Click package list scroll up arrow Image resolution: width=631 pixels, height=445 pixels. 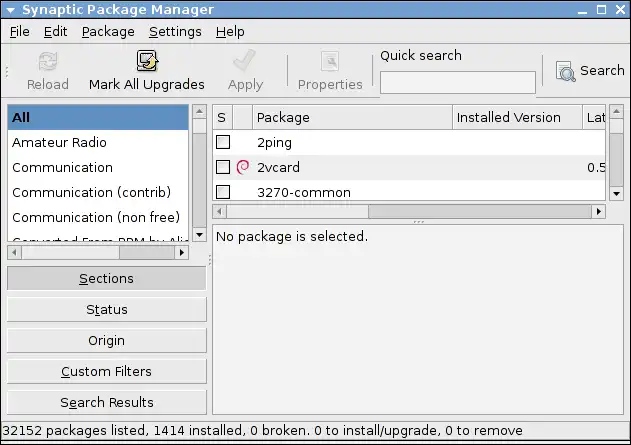(x=617, y=112)
